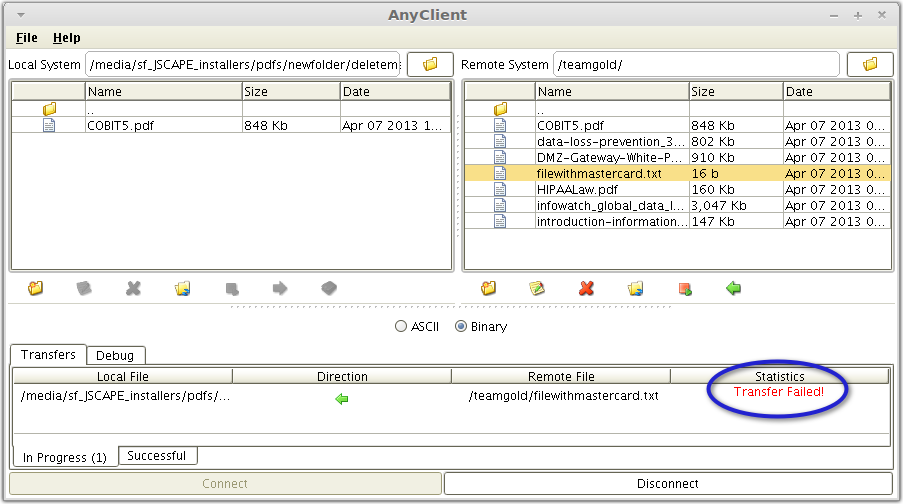Select introduction-information... remote file
The image size is (903, 504).
coord(612,222)
